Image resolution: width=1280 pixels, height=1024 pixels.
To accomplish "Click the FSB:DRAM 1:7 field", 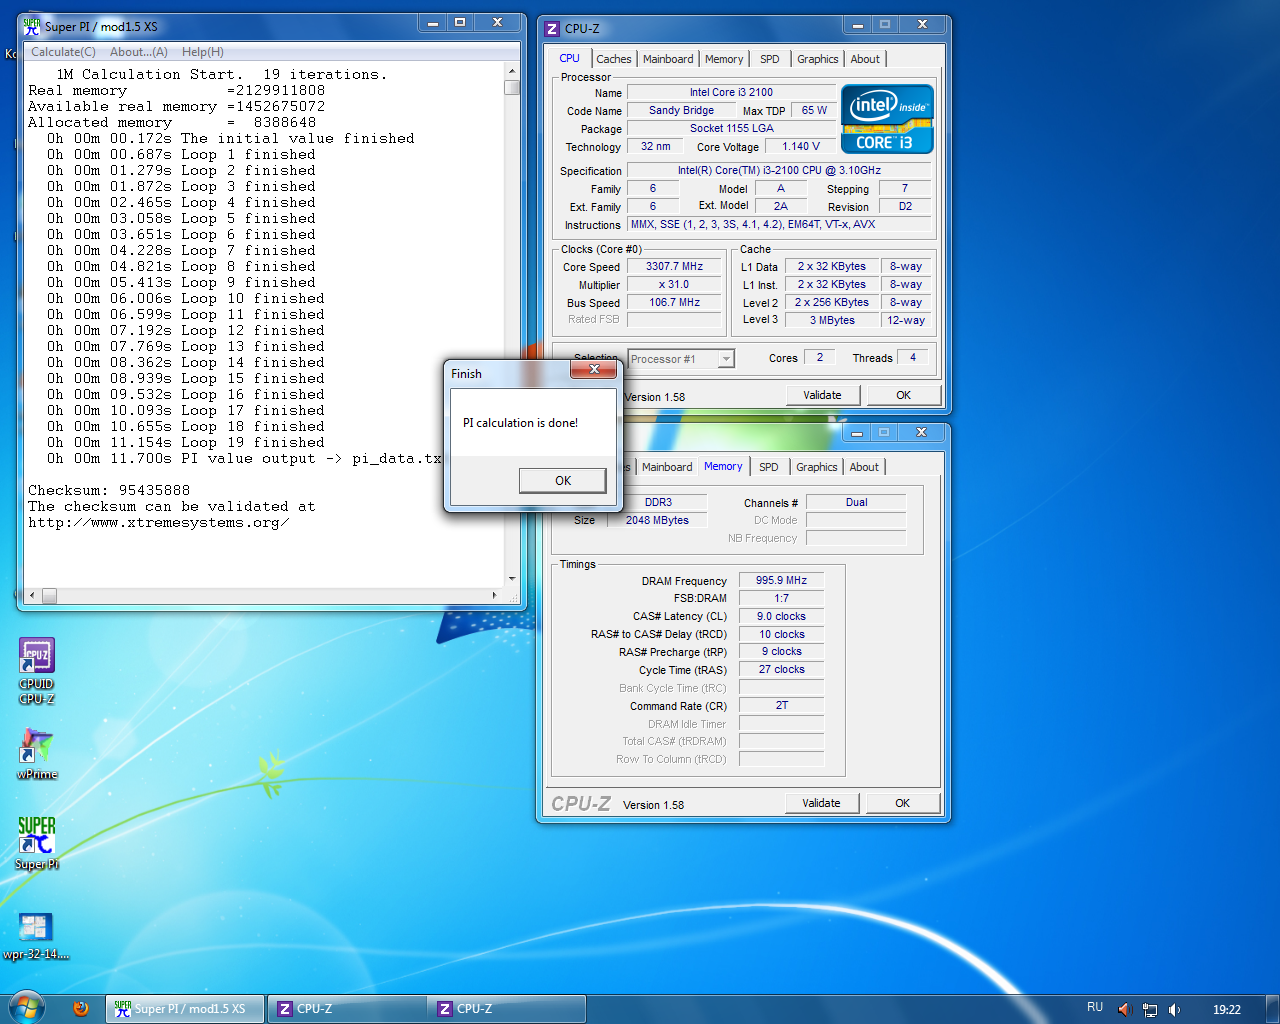I will click(x=781, y=598).
